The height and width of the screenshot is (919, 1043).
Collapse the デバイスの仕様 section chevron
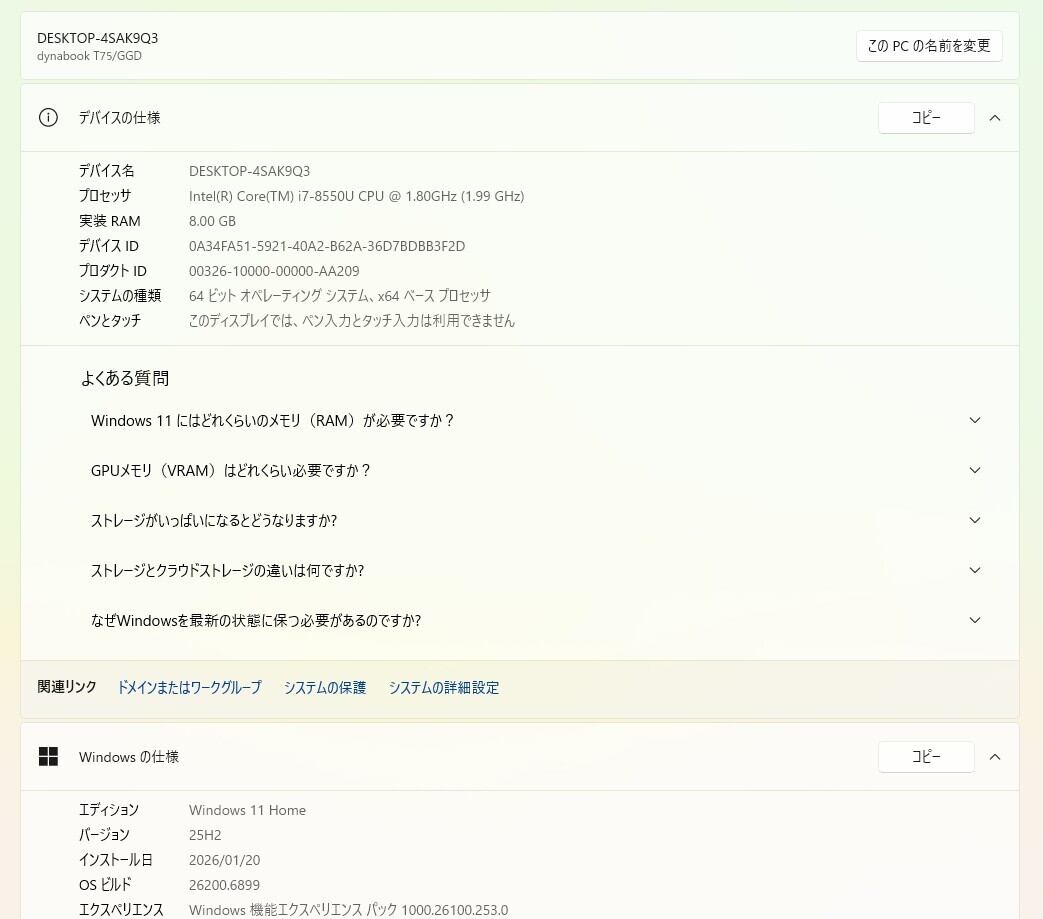coord(995,118)
